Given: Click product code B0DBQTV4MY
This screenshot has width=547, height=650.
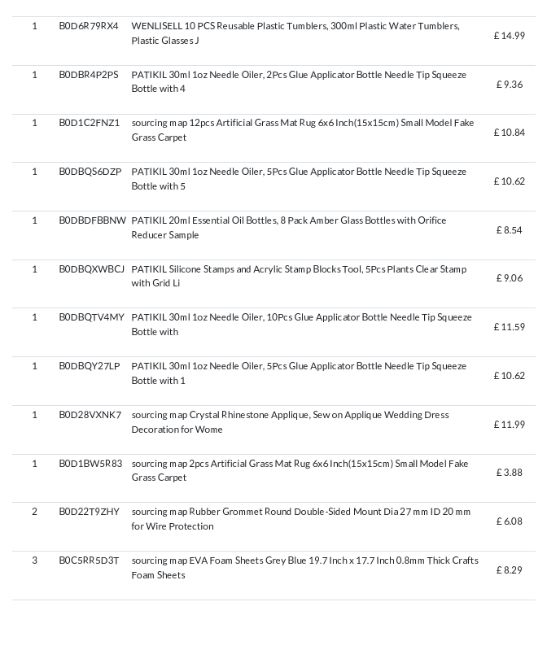Looking at the screenshot, I should [x=92, y=318].
